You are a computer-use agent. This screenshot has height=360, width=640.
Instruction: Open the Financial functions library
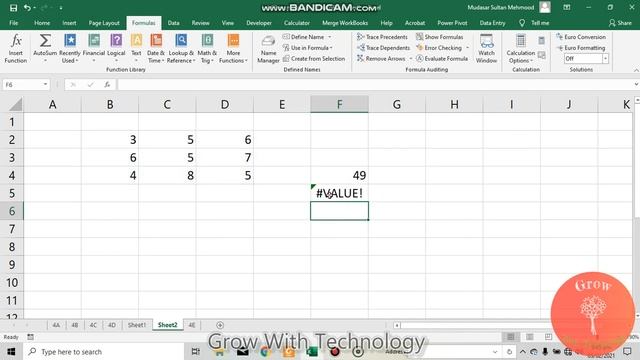(94, 48)
